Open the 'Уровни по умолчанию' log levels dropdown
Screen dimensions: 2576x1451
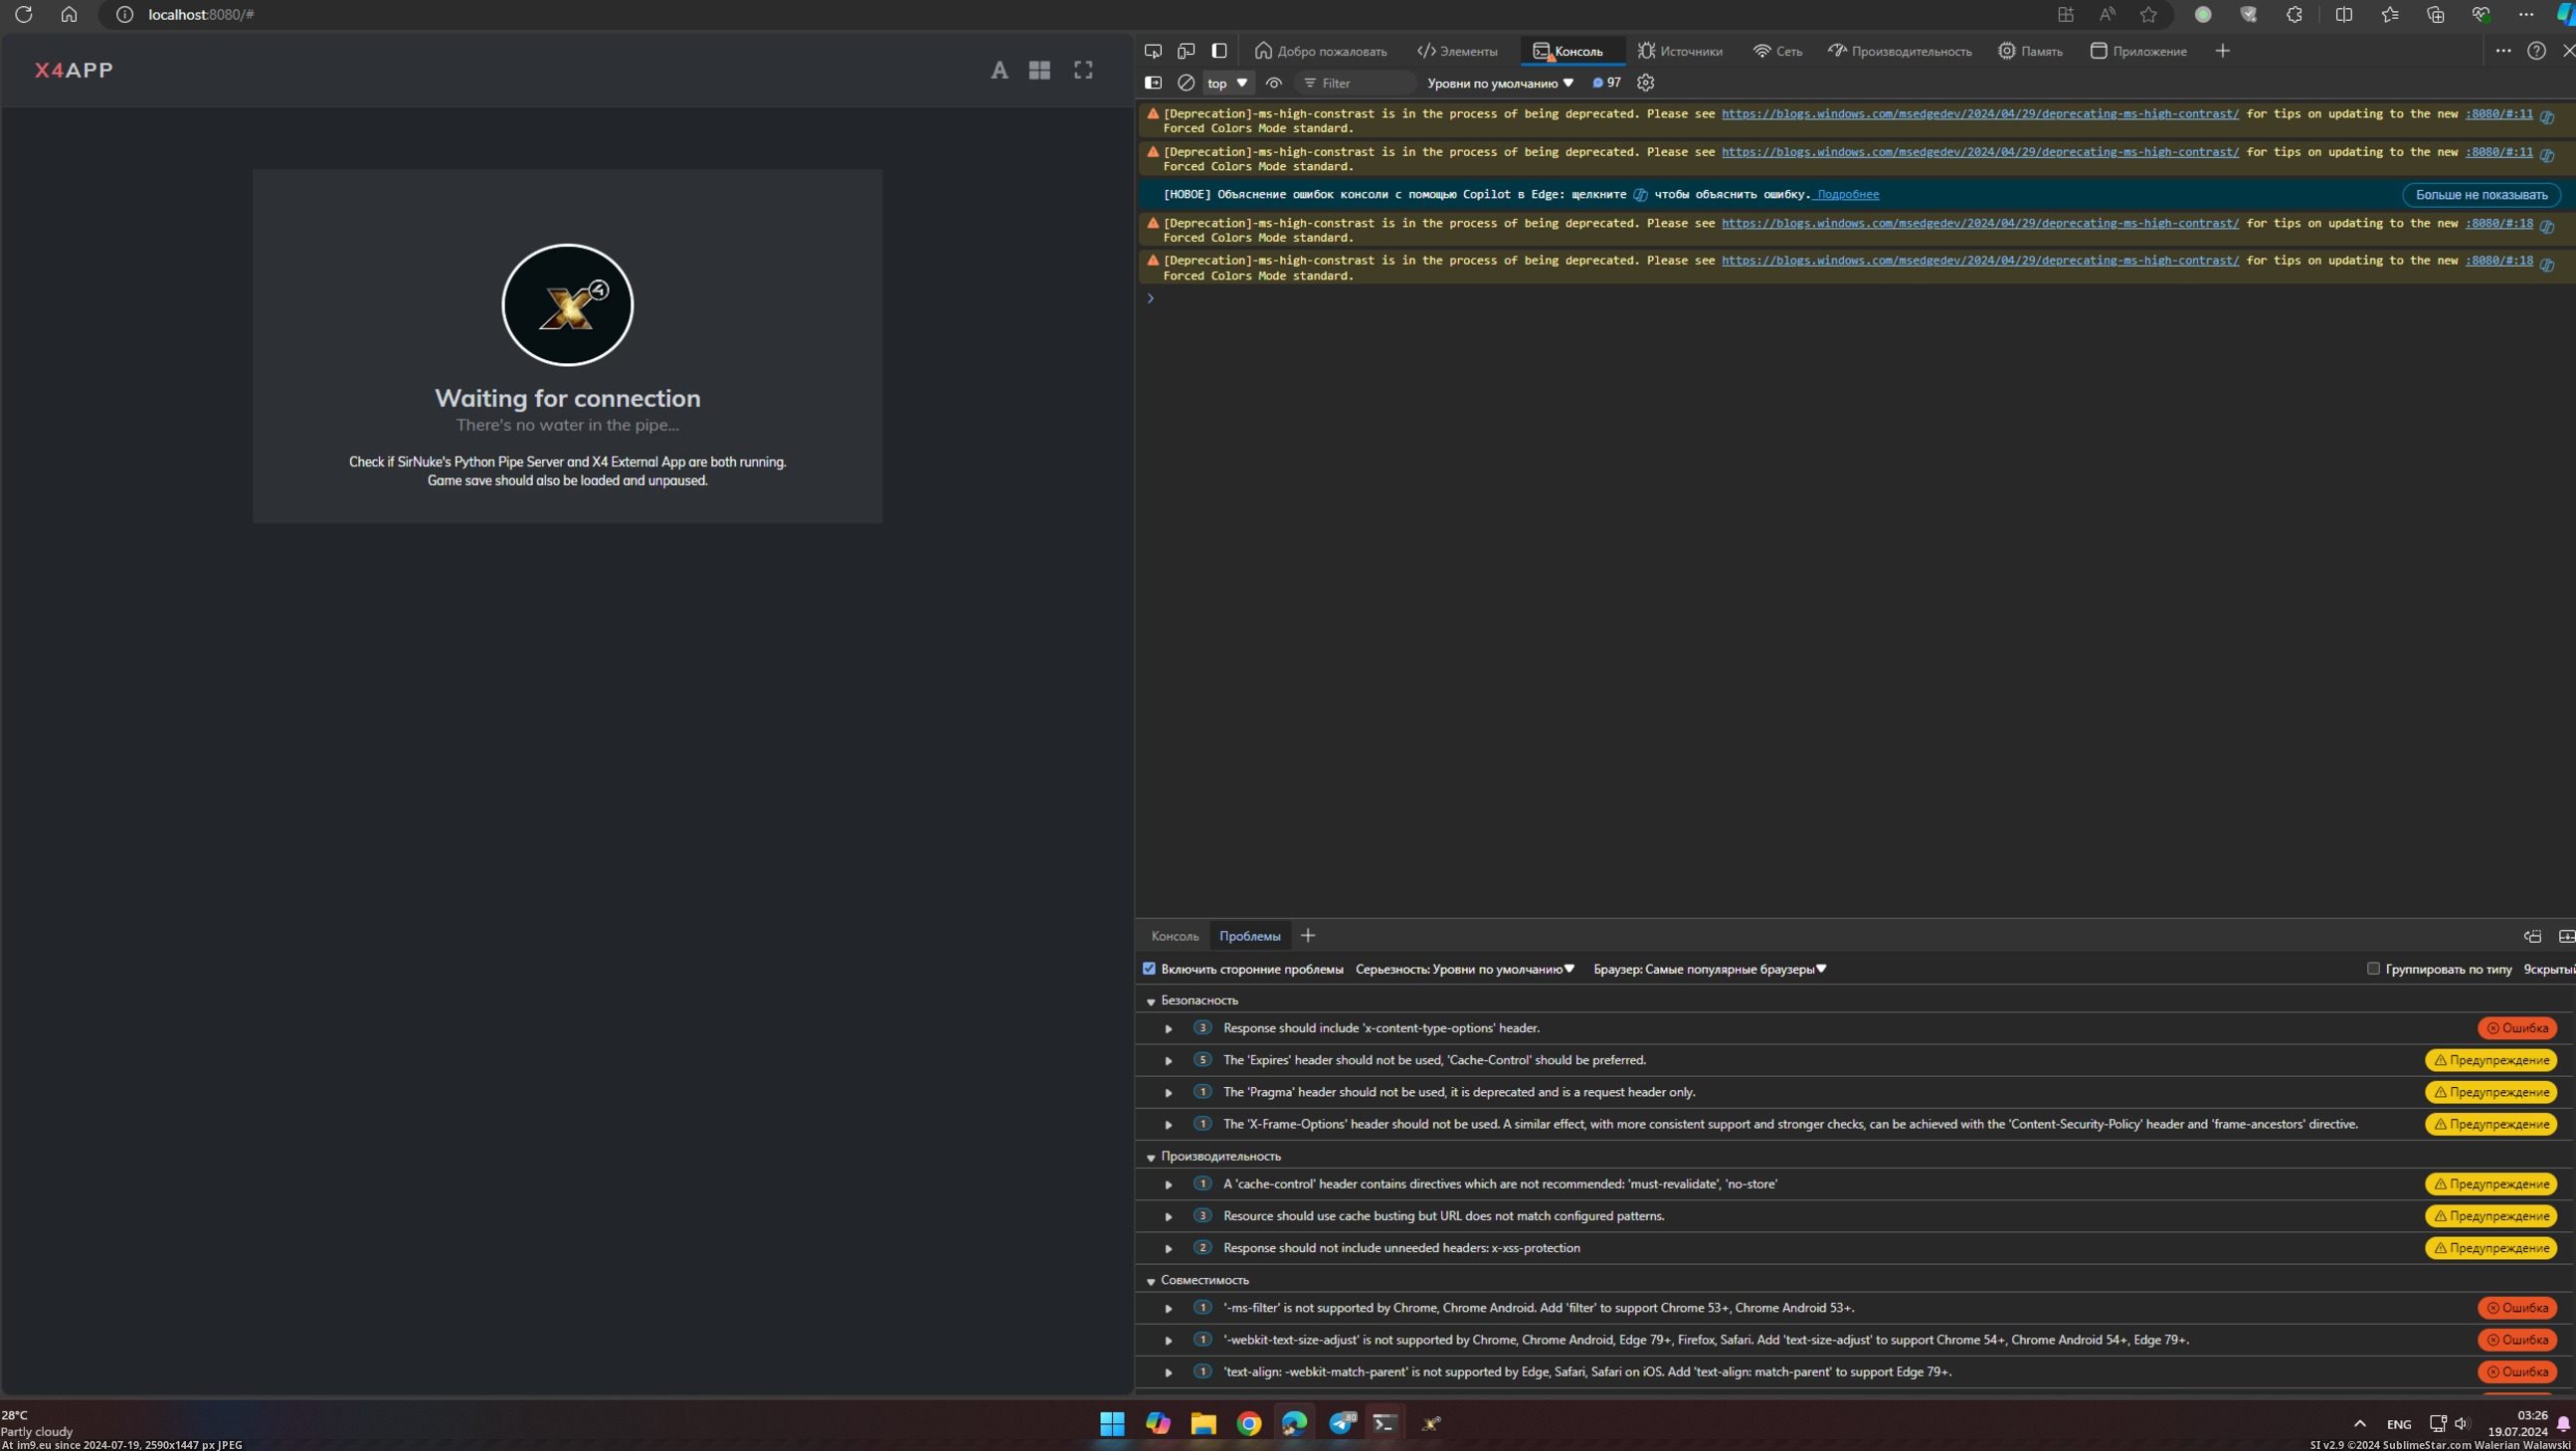tap(1500, 83)
